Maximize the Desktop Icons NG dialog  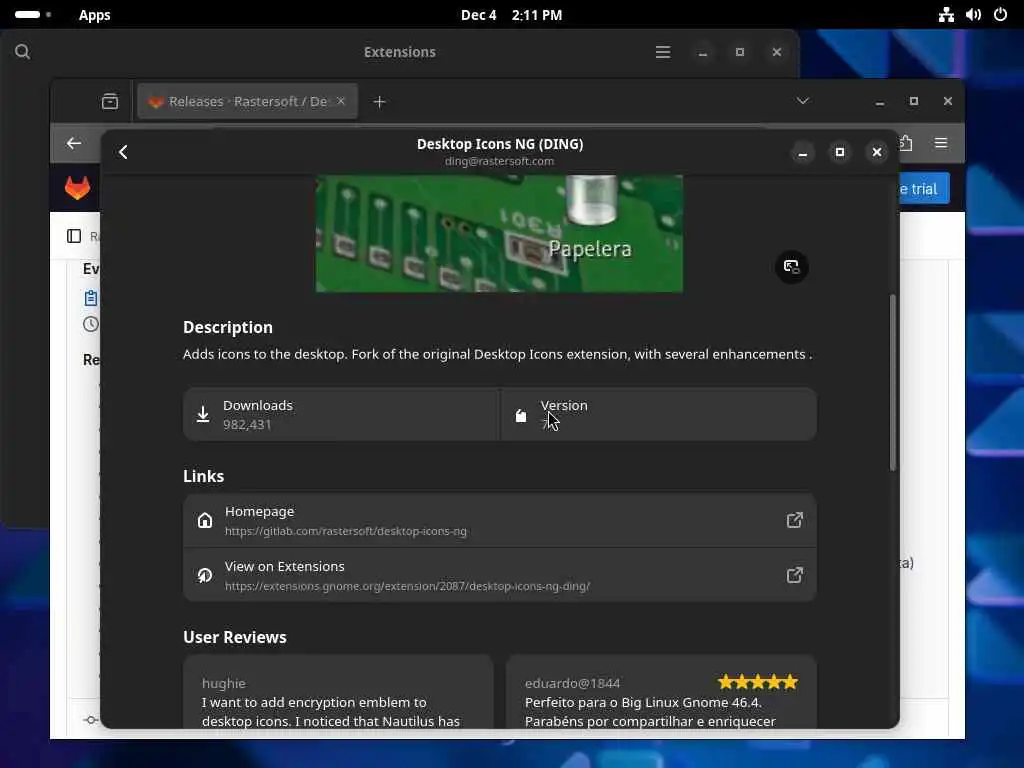[840, 152]
